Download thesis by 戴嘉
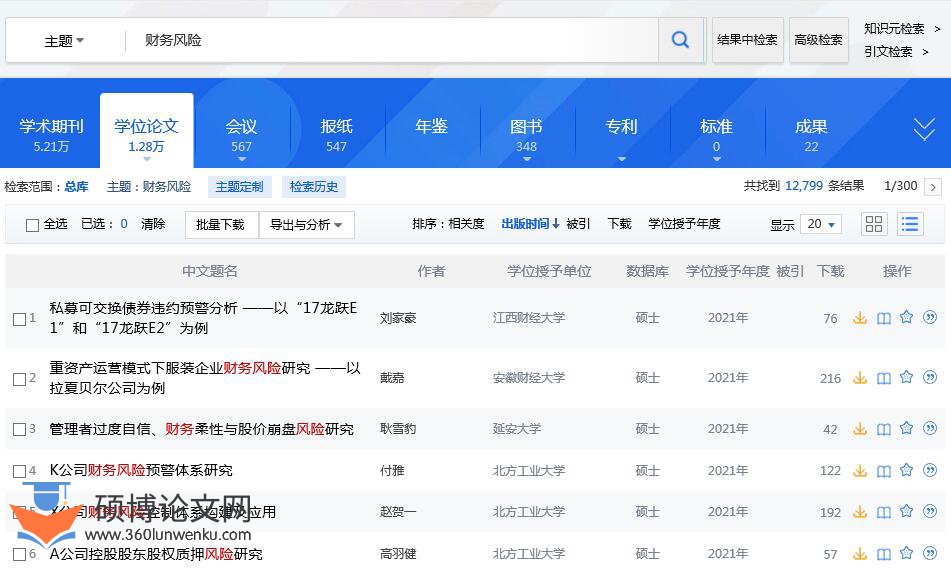 click(x=860, y=378)
